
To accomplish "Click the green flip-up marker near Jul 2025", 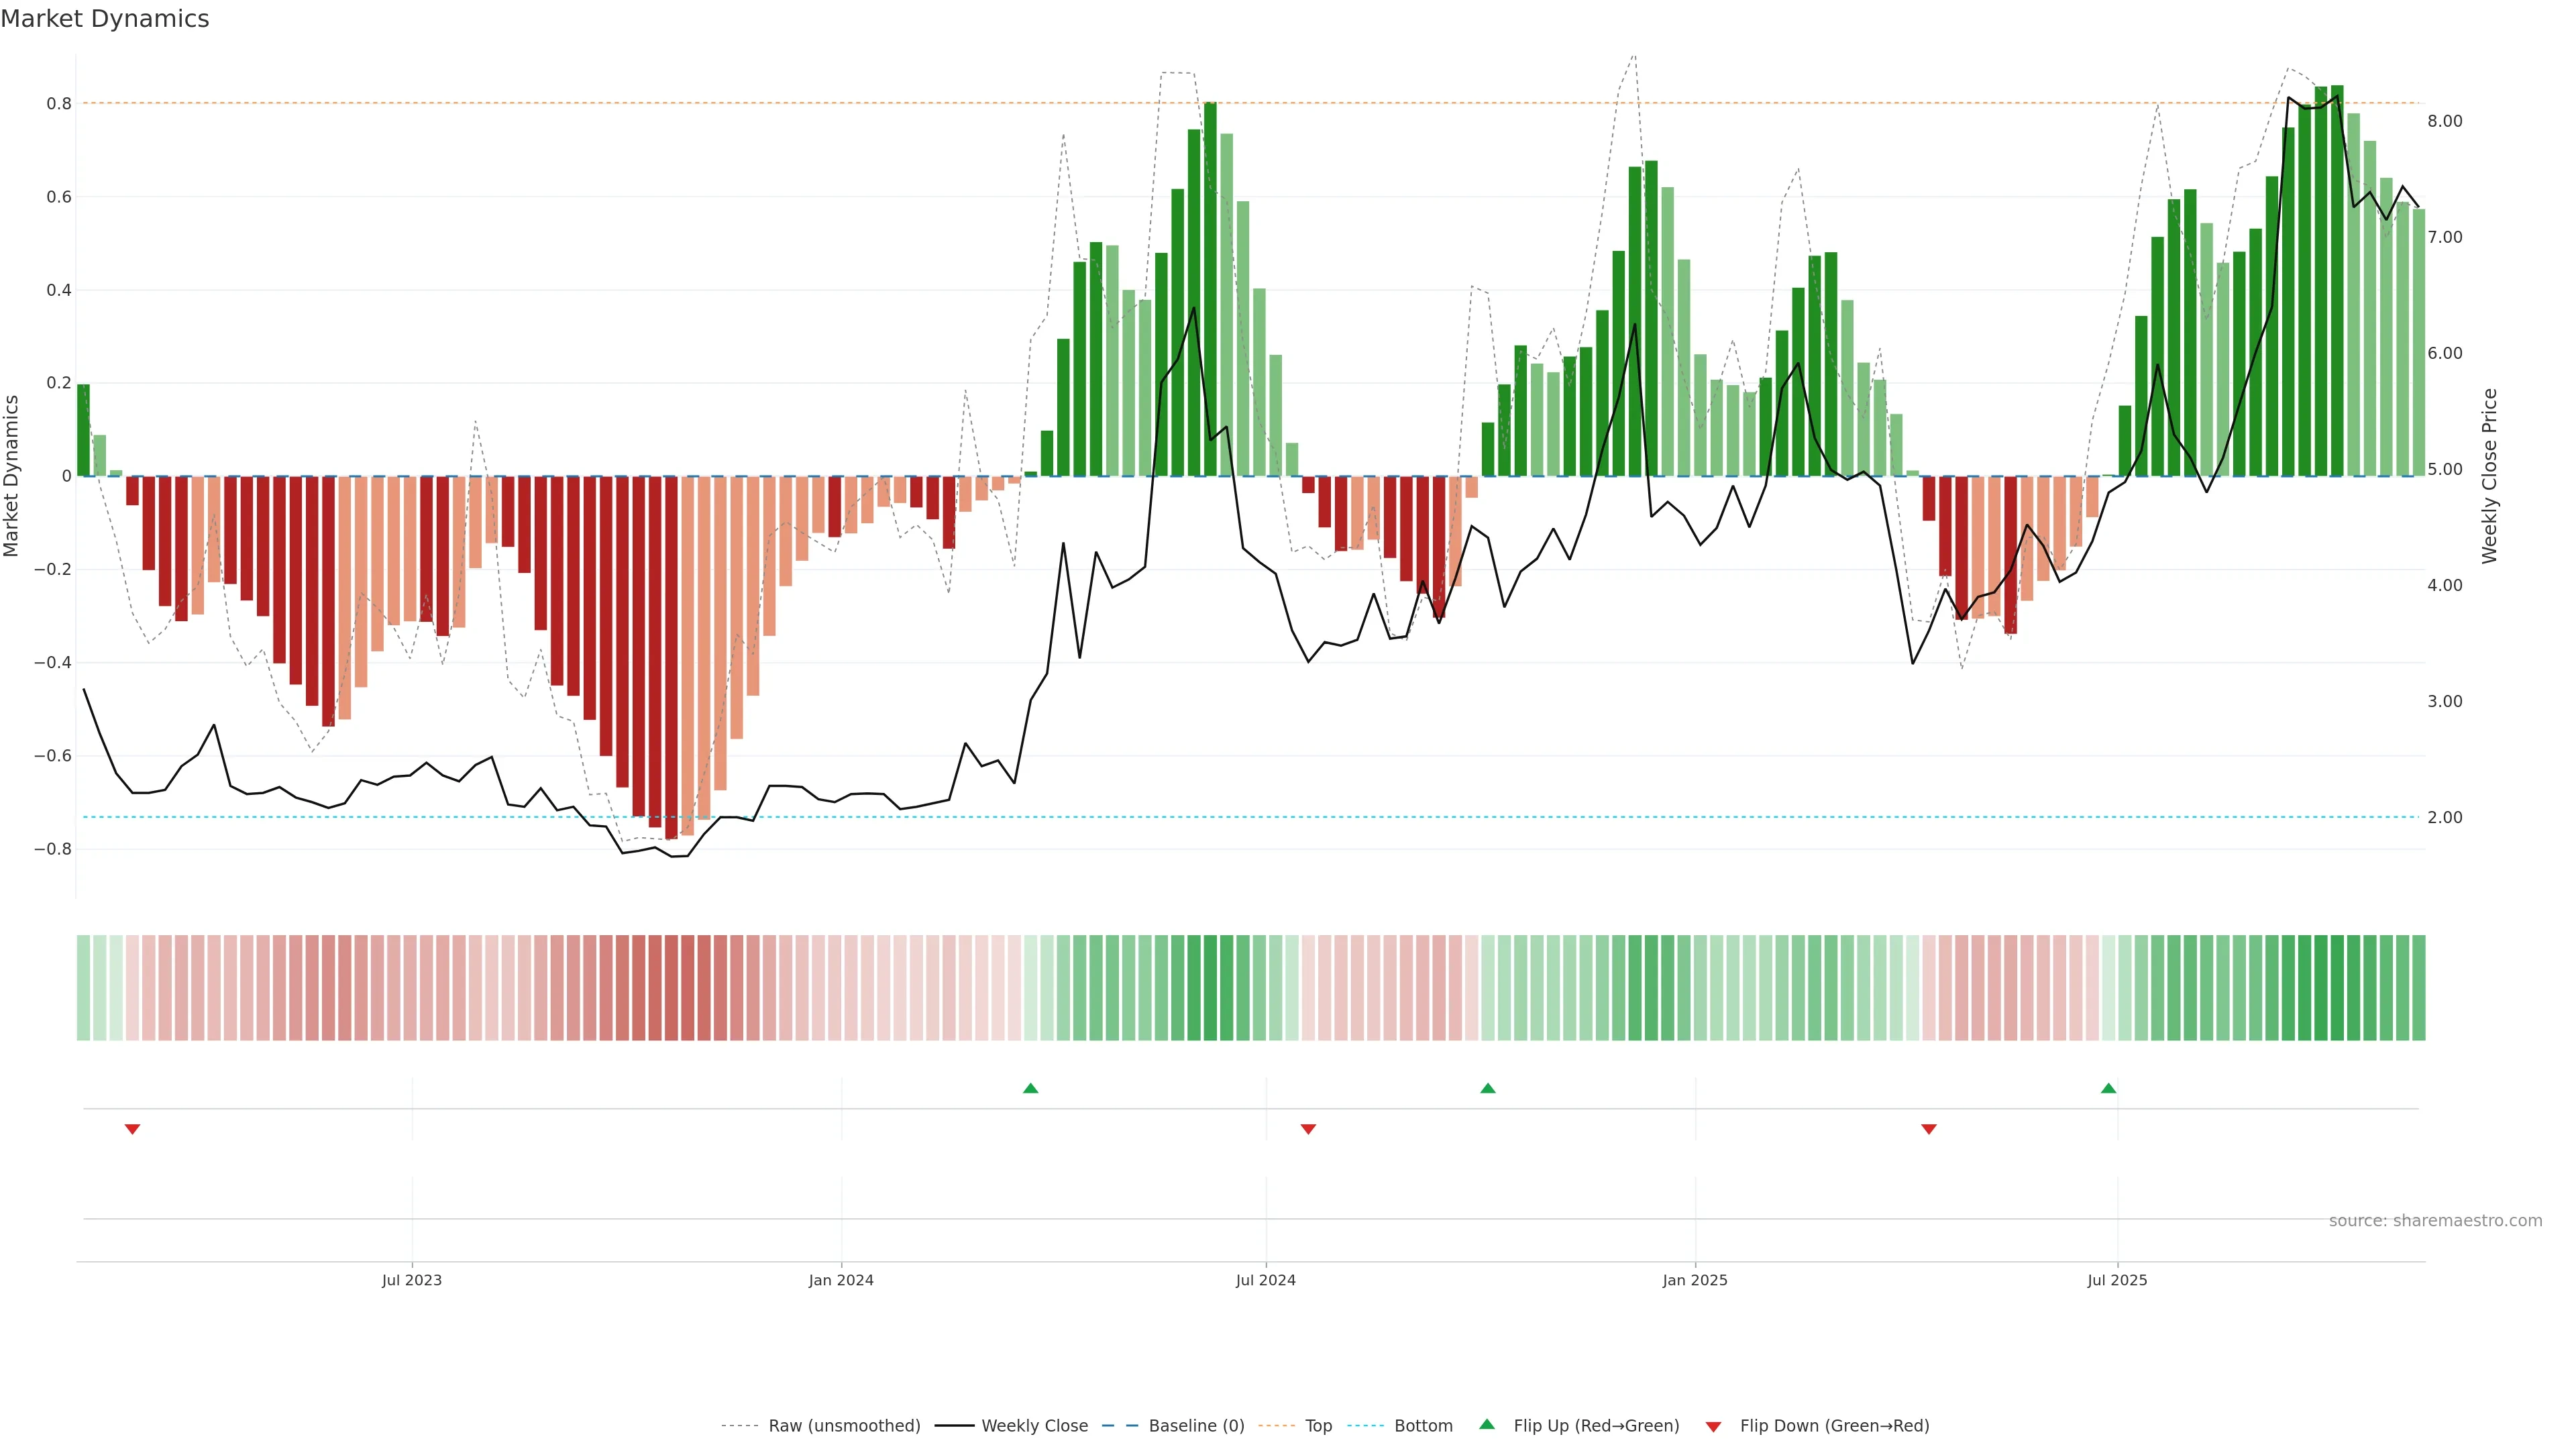I will tap(2108, 1088).
